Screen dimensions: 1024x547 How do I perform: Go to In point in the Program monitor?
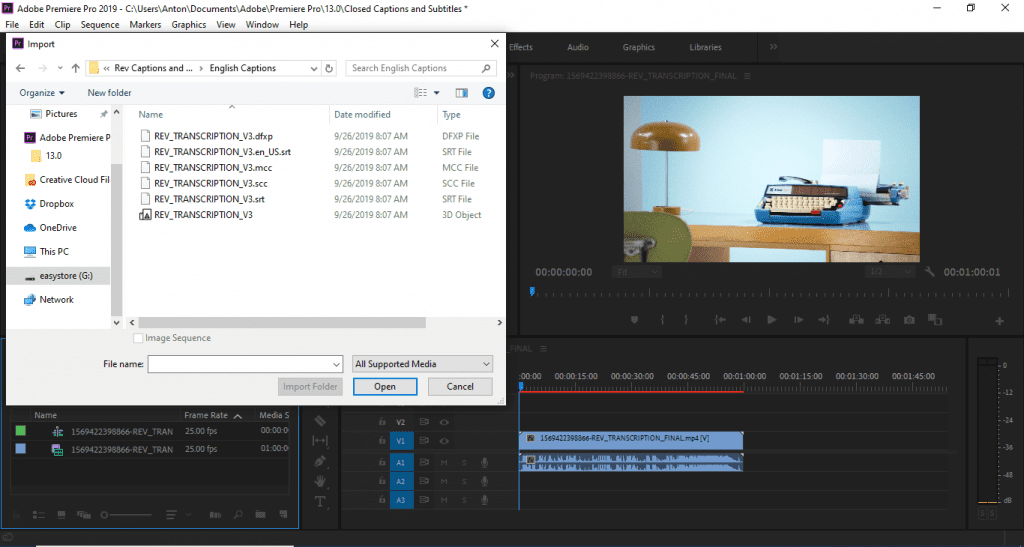coord(720,320)
